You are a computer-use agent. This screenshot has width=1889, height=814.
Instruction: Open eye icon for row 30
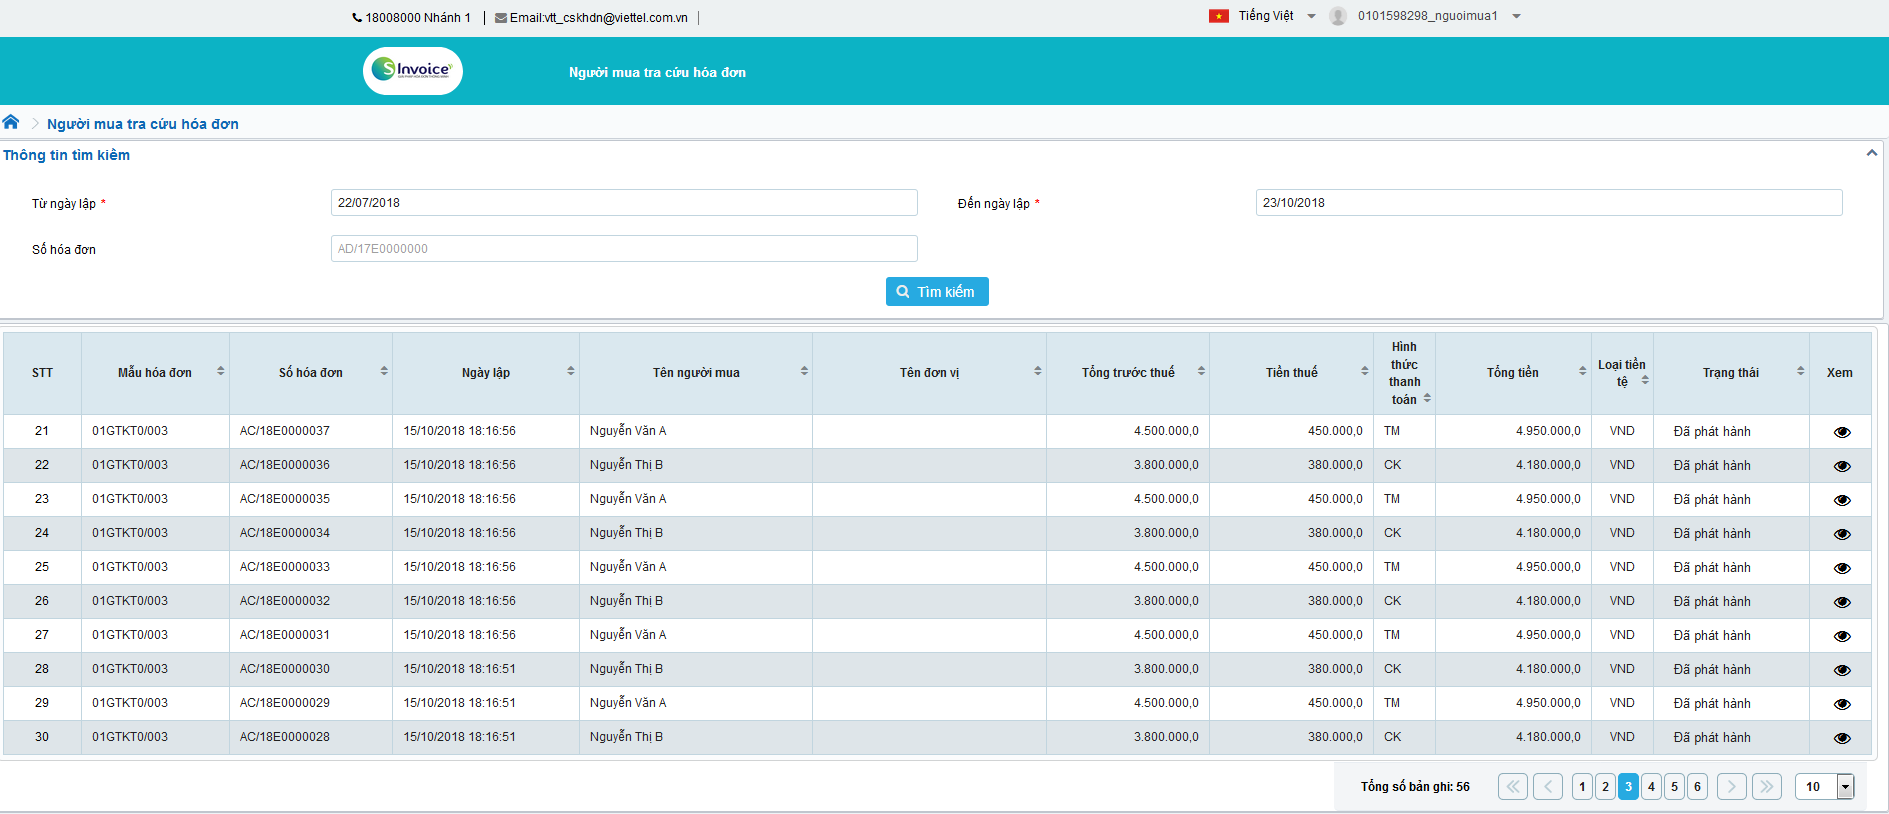[x=1841, y=738]
